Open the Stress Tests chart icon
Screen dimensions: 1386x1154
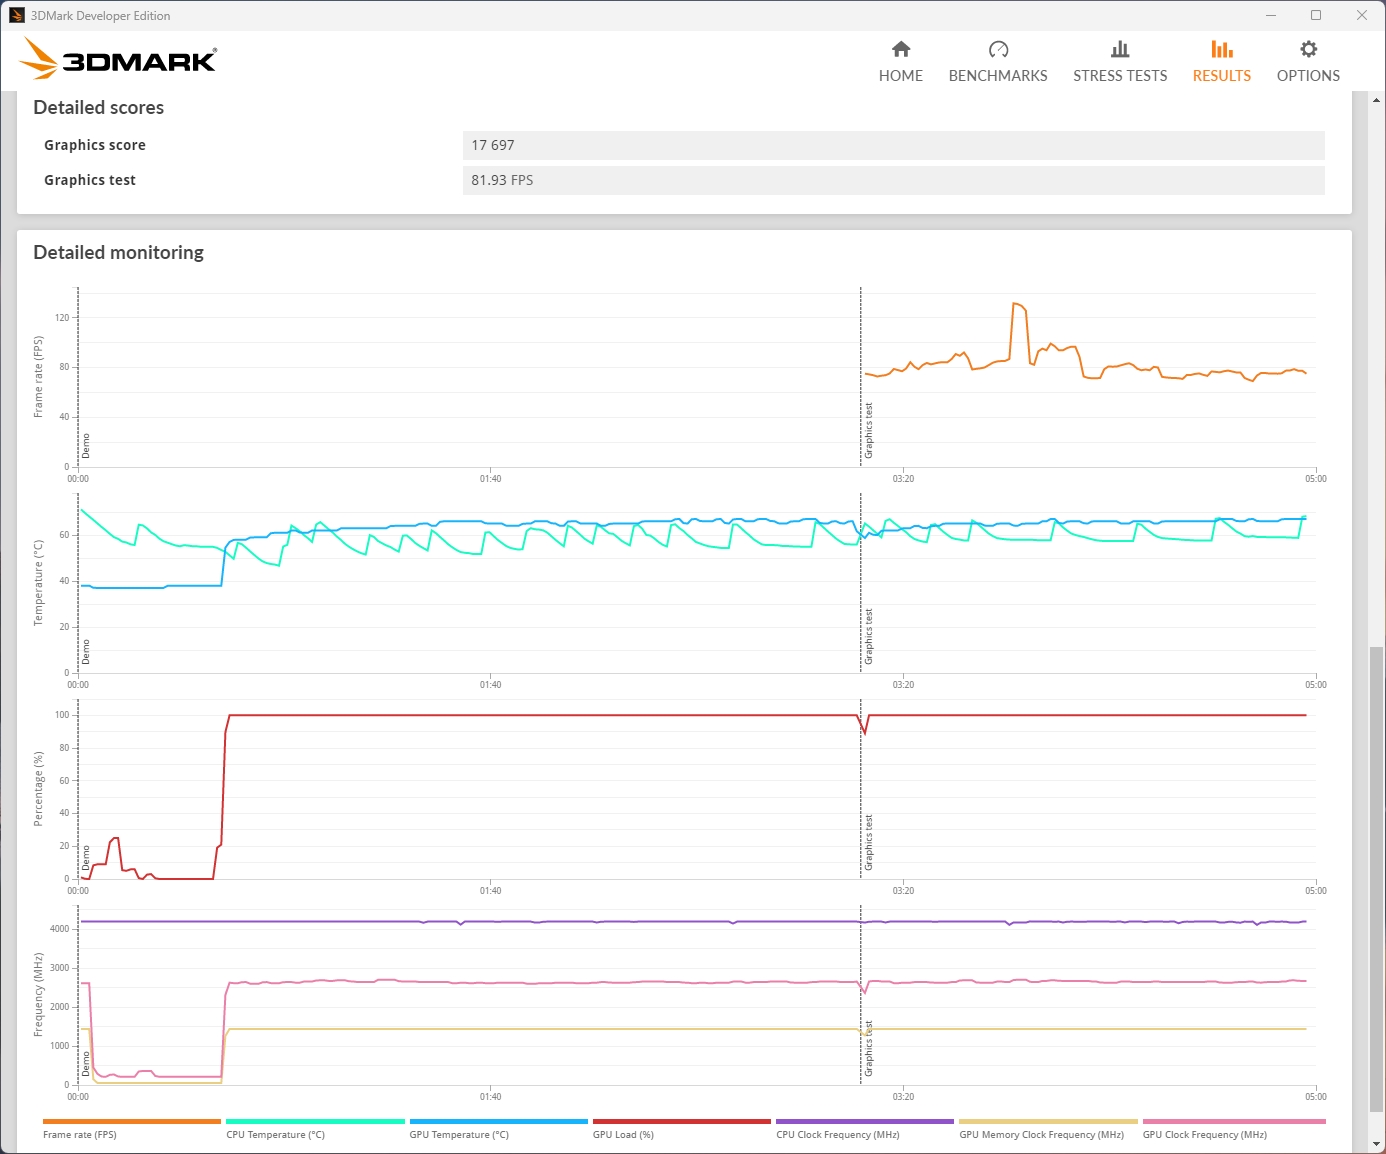[x=1120, y=49]
